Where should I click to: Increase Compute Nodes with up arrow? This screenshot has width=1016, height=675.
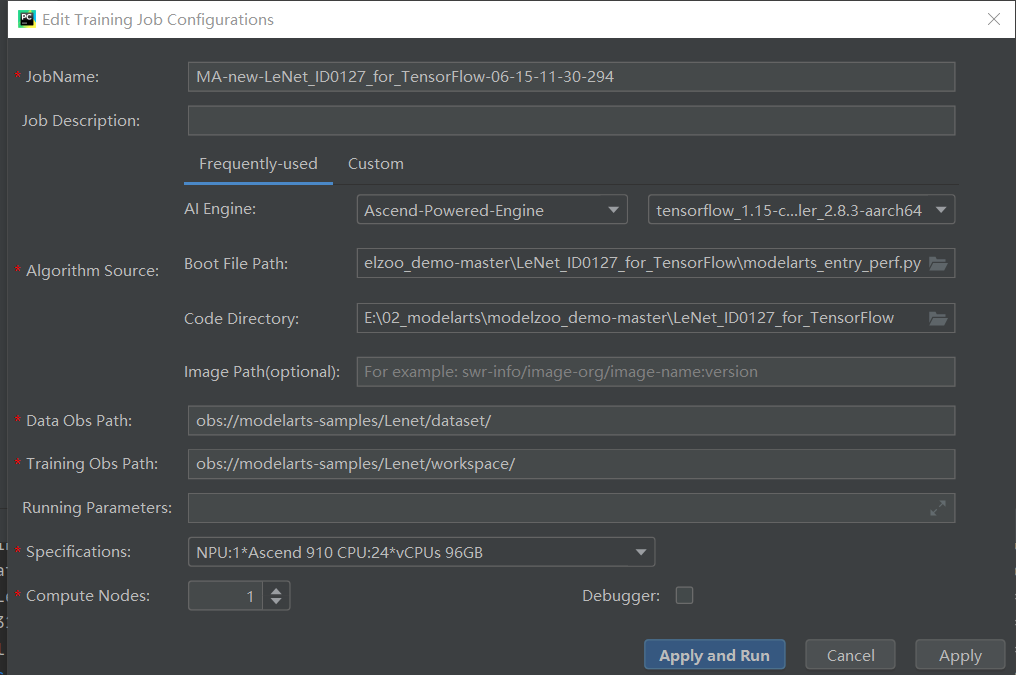[277, 590]
